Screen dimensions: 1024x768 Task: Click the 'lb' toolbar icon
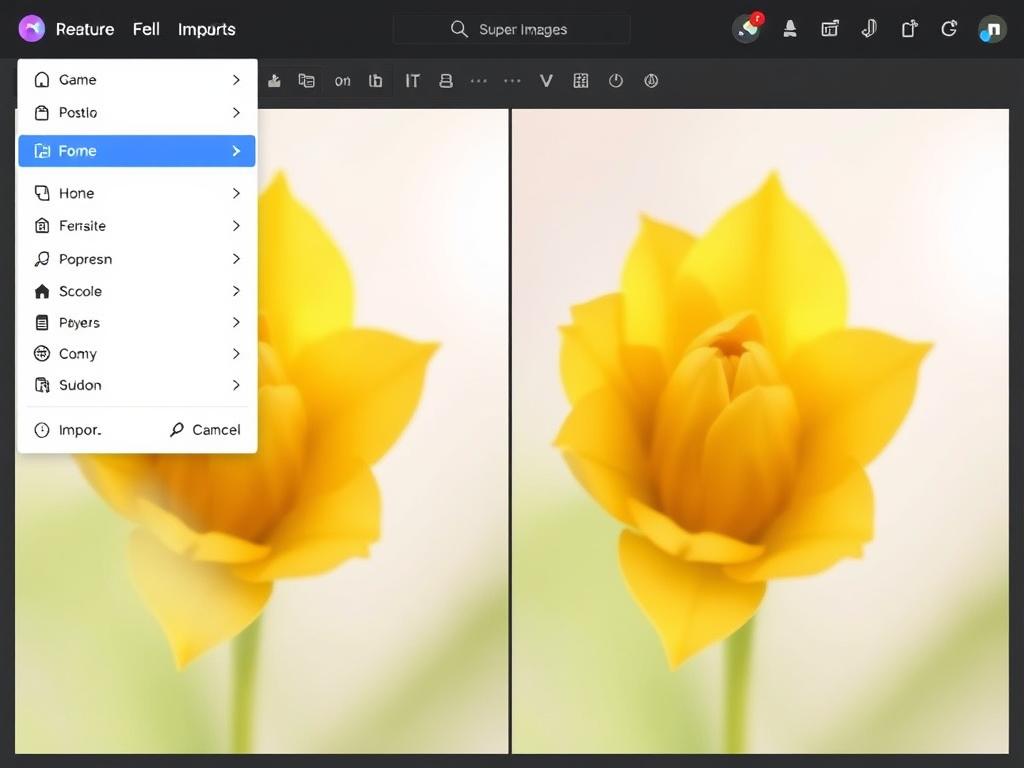pyautogui.click(x=376, y=80)
